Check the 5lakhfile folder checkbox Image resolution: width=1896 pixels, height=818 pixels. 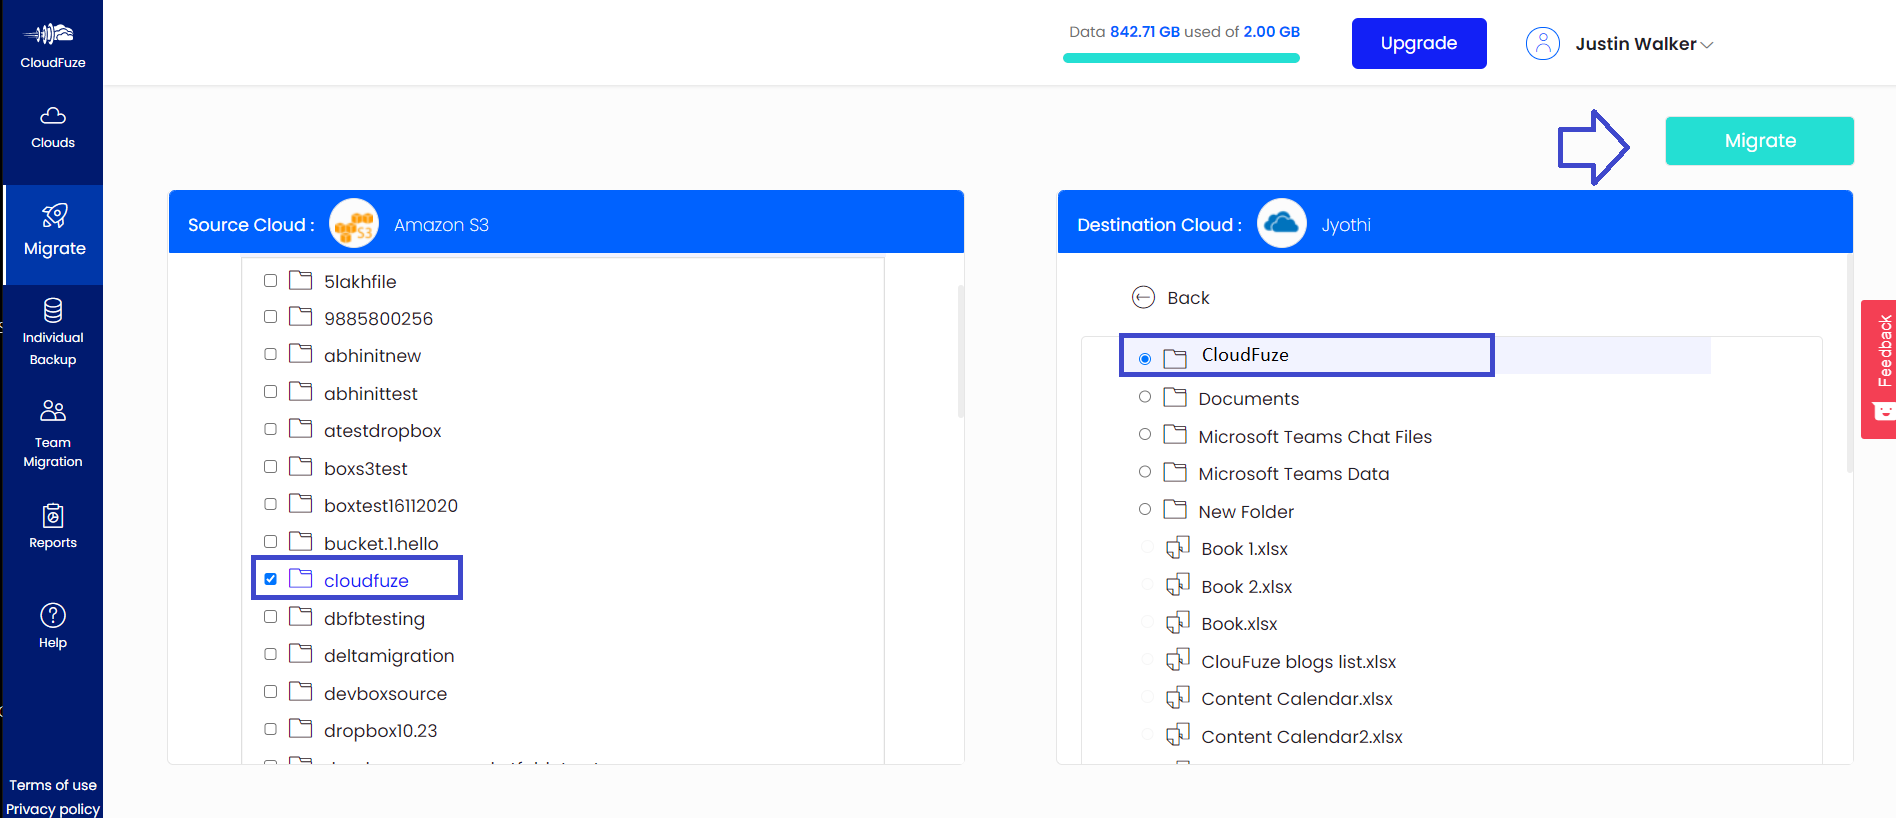point(270,280)
